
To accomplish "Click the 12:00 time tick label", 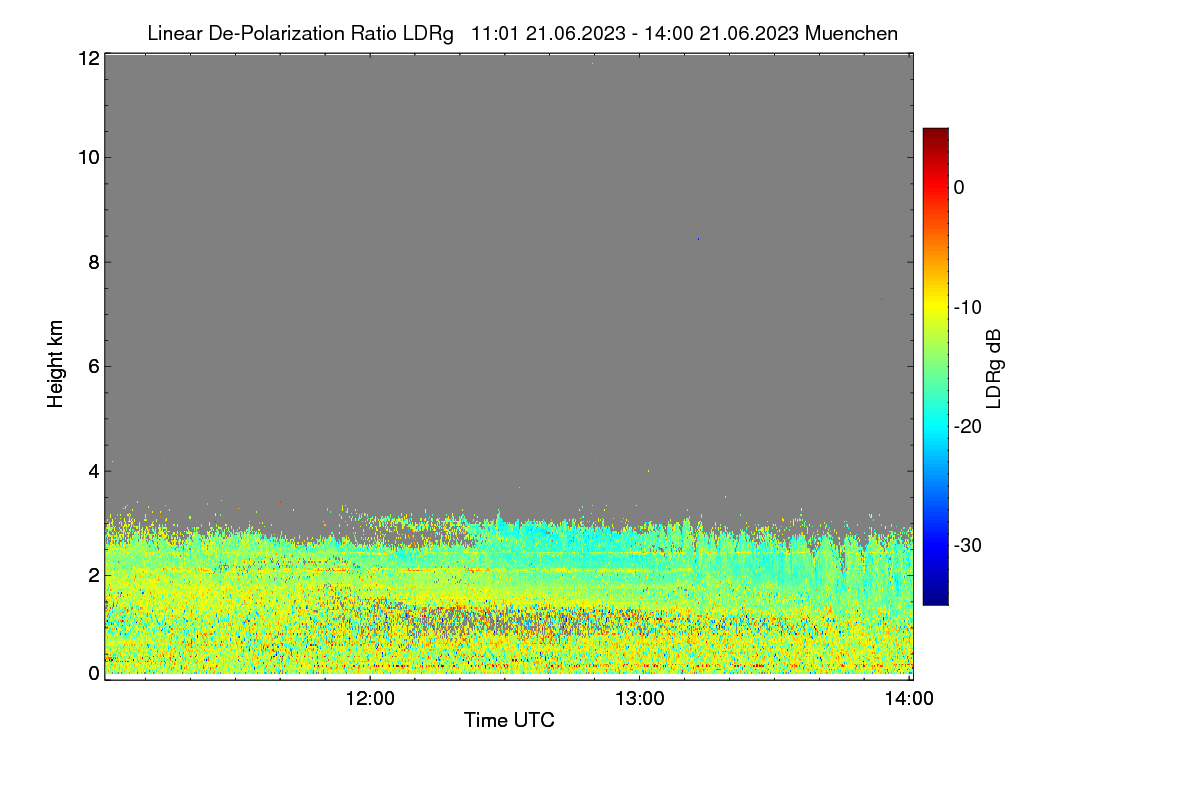I will 370,699.
